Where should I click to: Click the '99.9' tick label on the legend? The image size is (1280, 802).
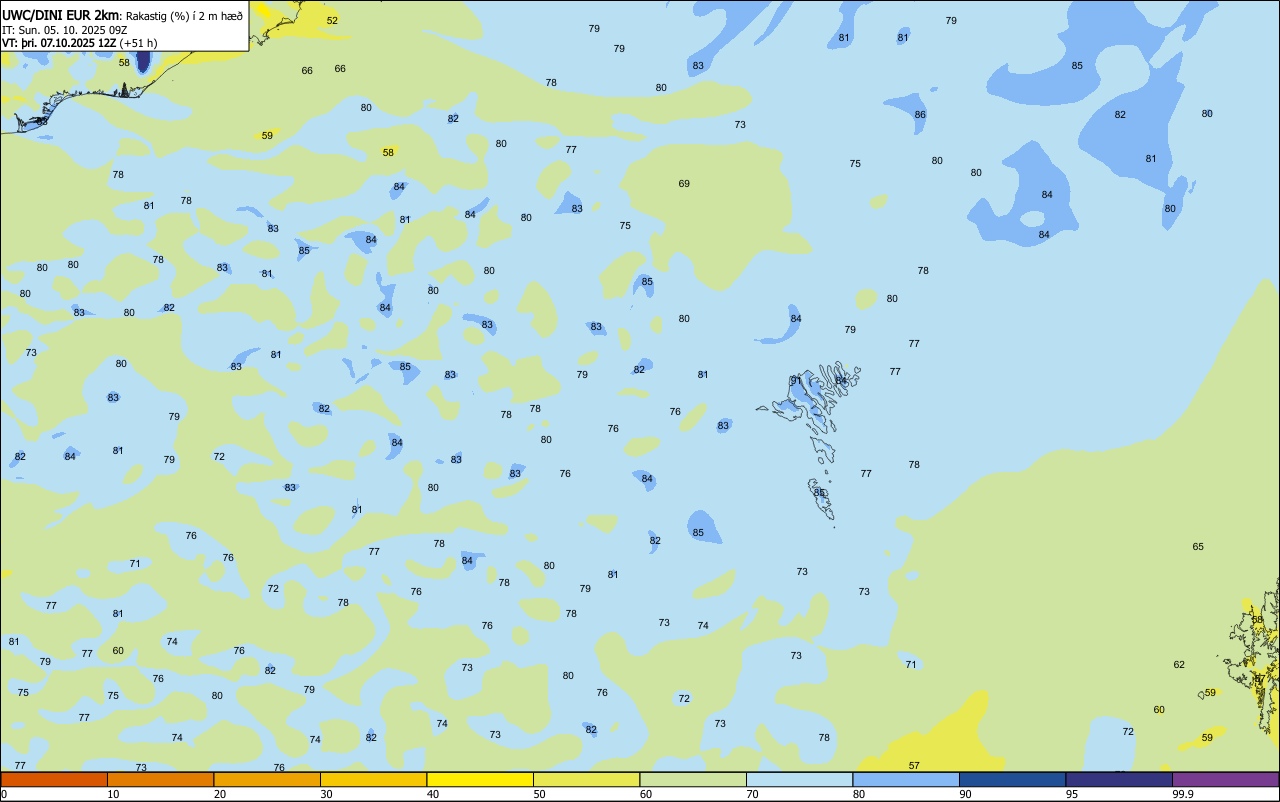click(1183, 794)
